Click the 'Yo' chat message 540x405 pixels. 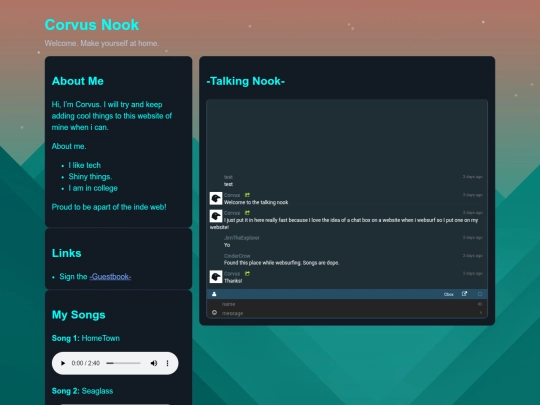pyautogui.click(x=227, y=245)
